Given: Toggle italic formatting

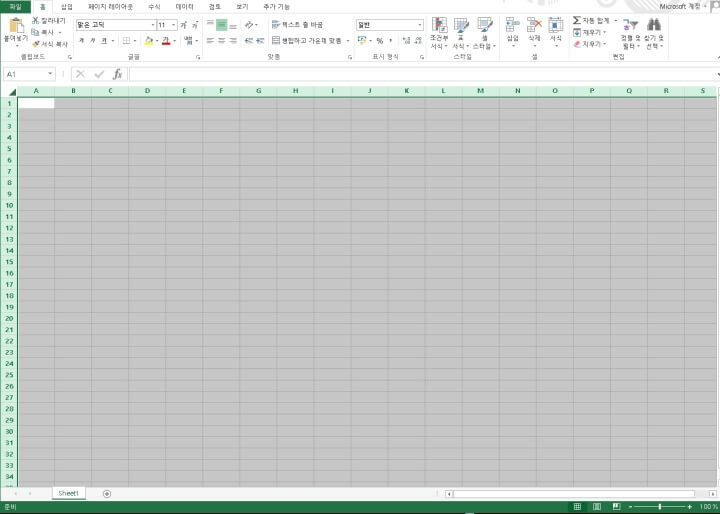Looking at the screenshot, I should point(93,41).
